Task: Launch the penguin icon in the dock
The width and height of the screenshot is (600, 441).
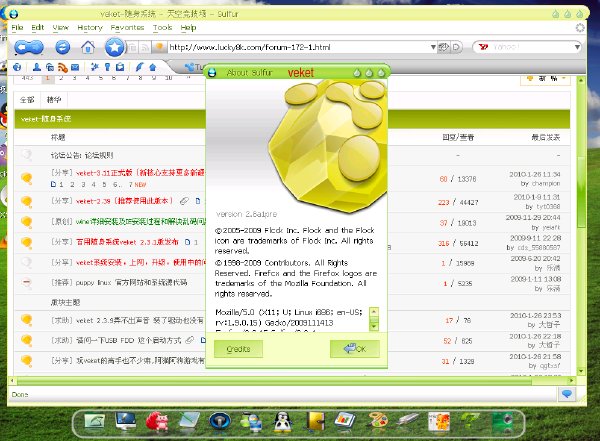Action: (283, 423)
